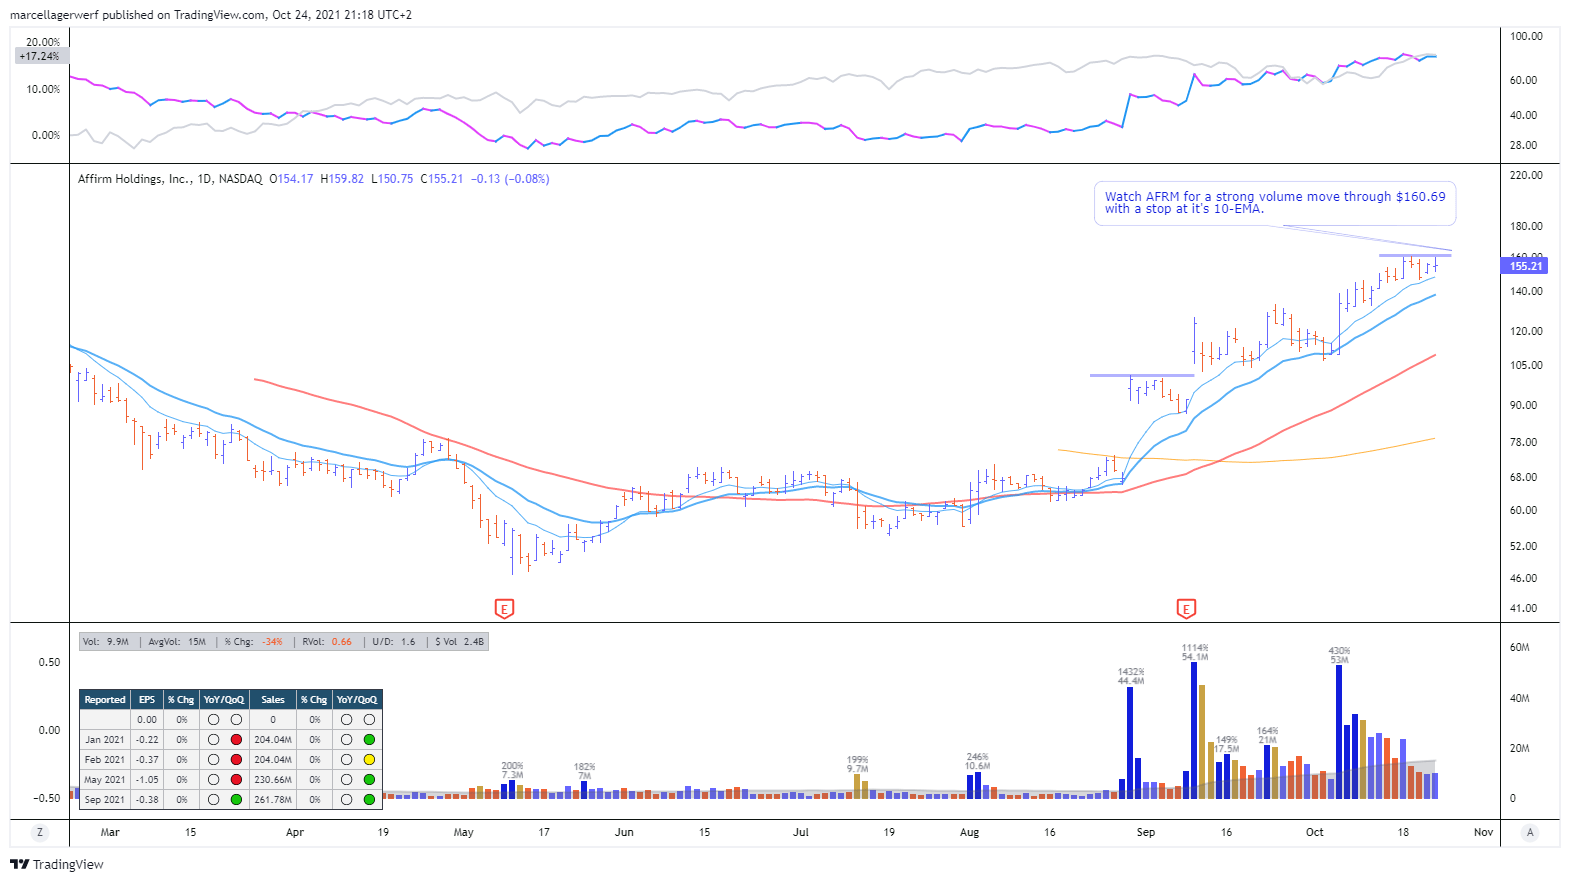Click the % Chg: -34% volume stat
Screen dimensions: 1570x882
(254, 642)
